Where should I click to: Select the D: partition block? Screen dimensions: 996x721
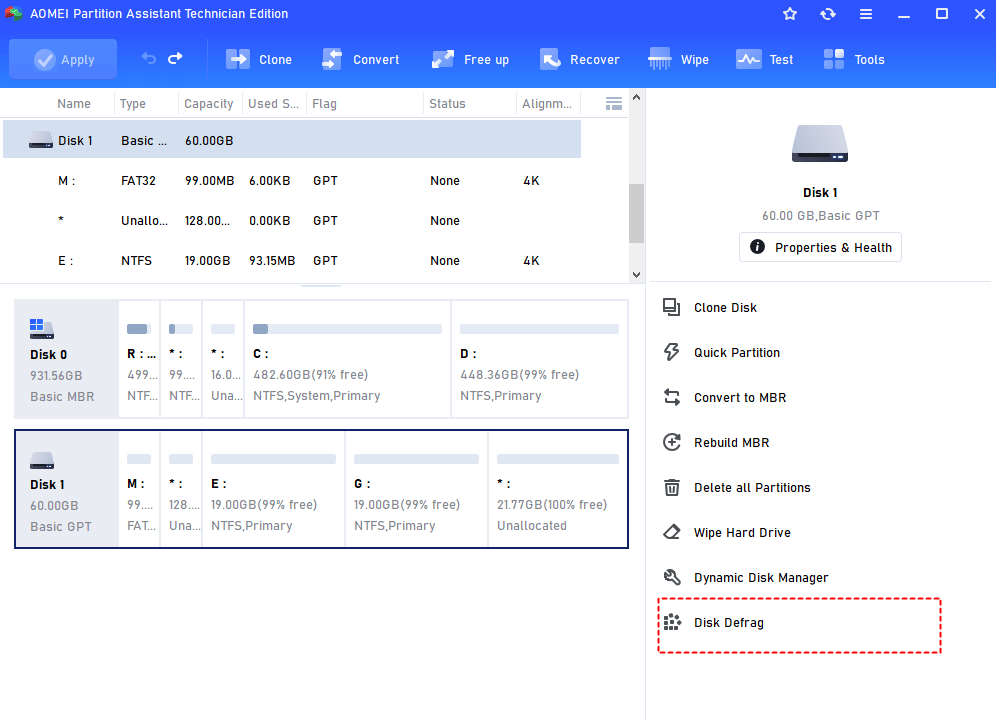(540, 360)
